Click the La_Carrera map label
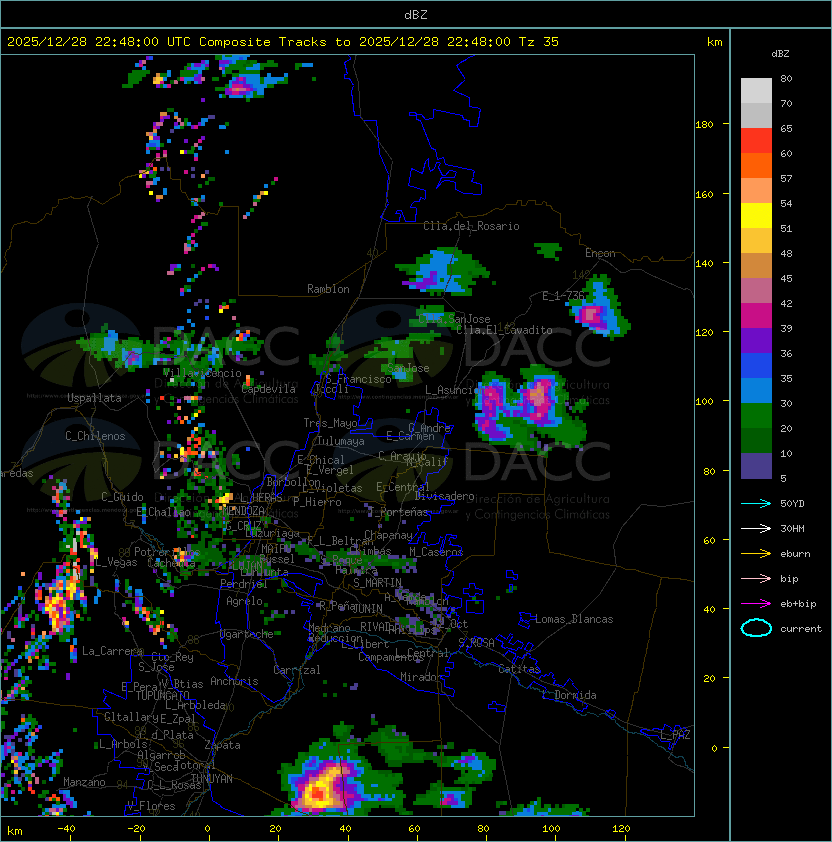832x842 pixels. pyautogui.click(x=112, y=651)
